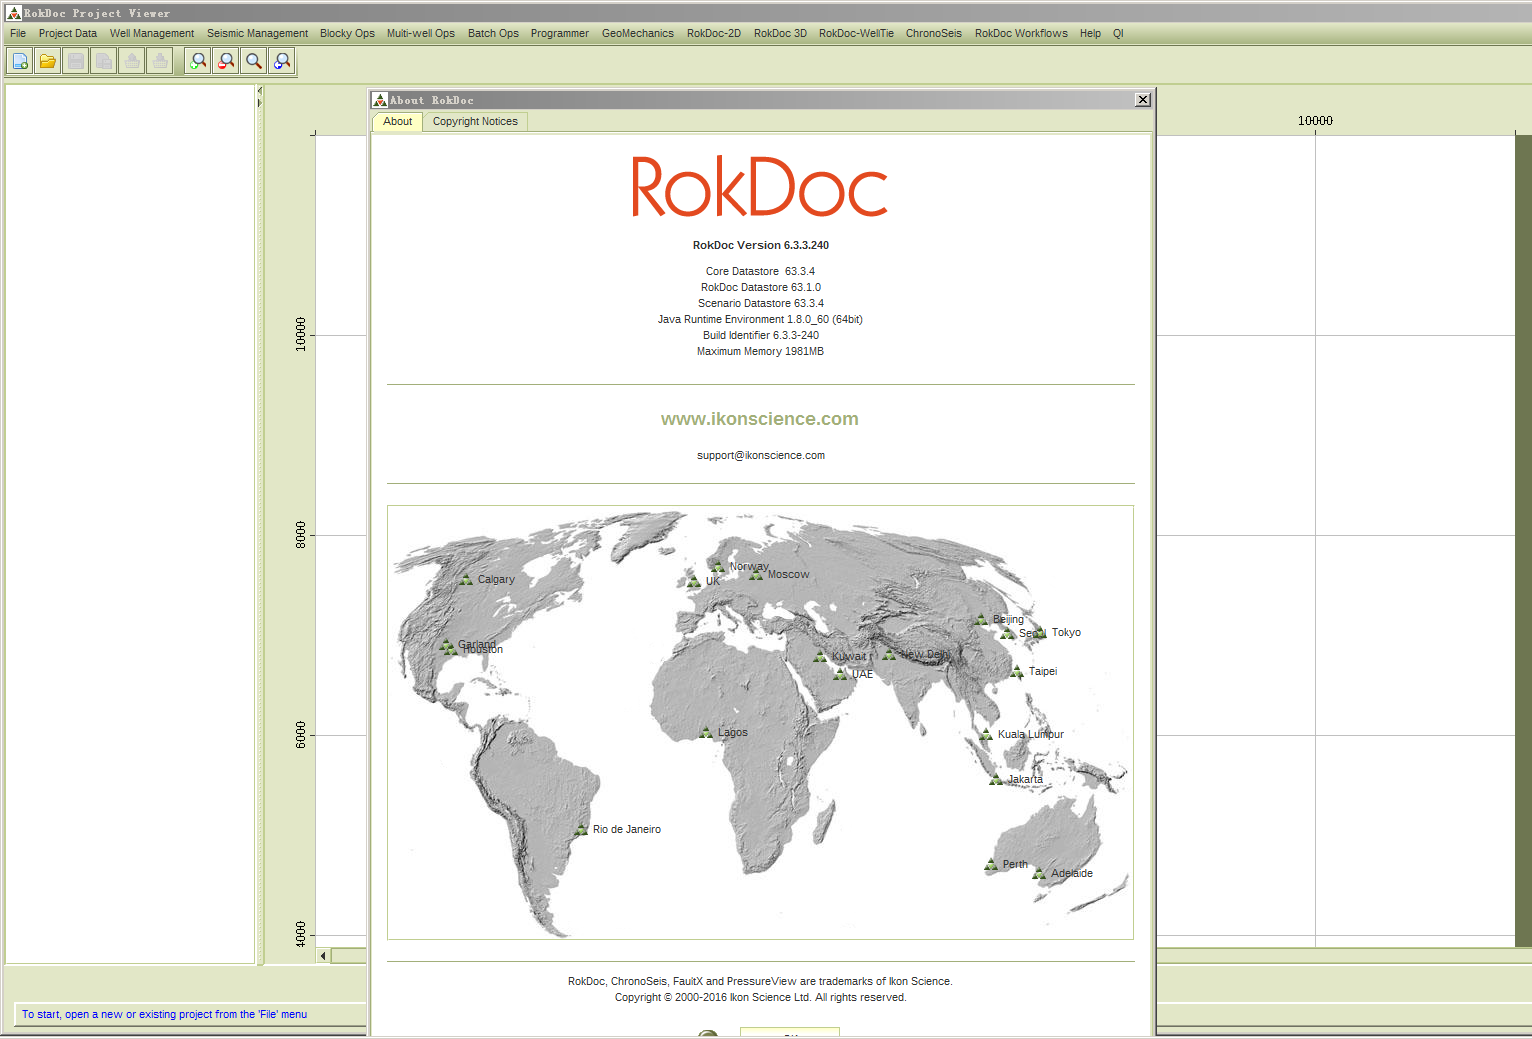Image resolution: width=1532 pixels, height=1039 pixels.
Task: Return to previous zoom with blue arrow magnifier
Action: pos(282,61)
